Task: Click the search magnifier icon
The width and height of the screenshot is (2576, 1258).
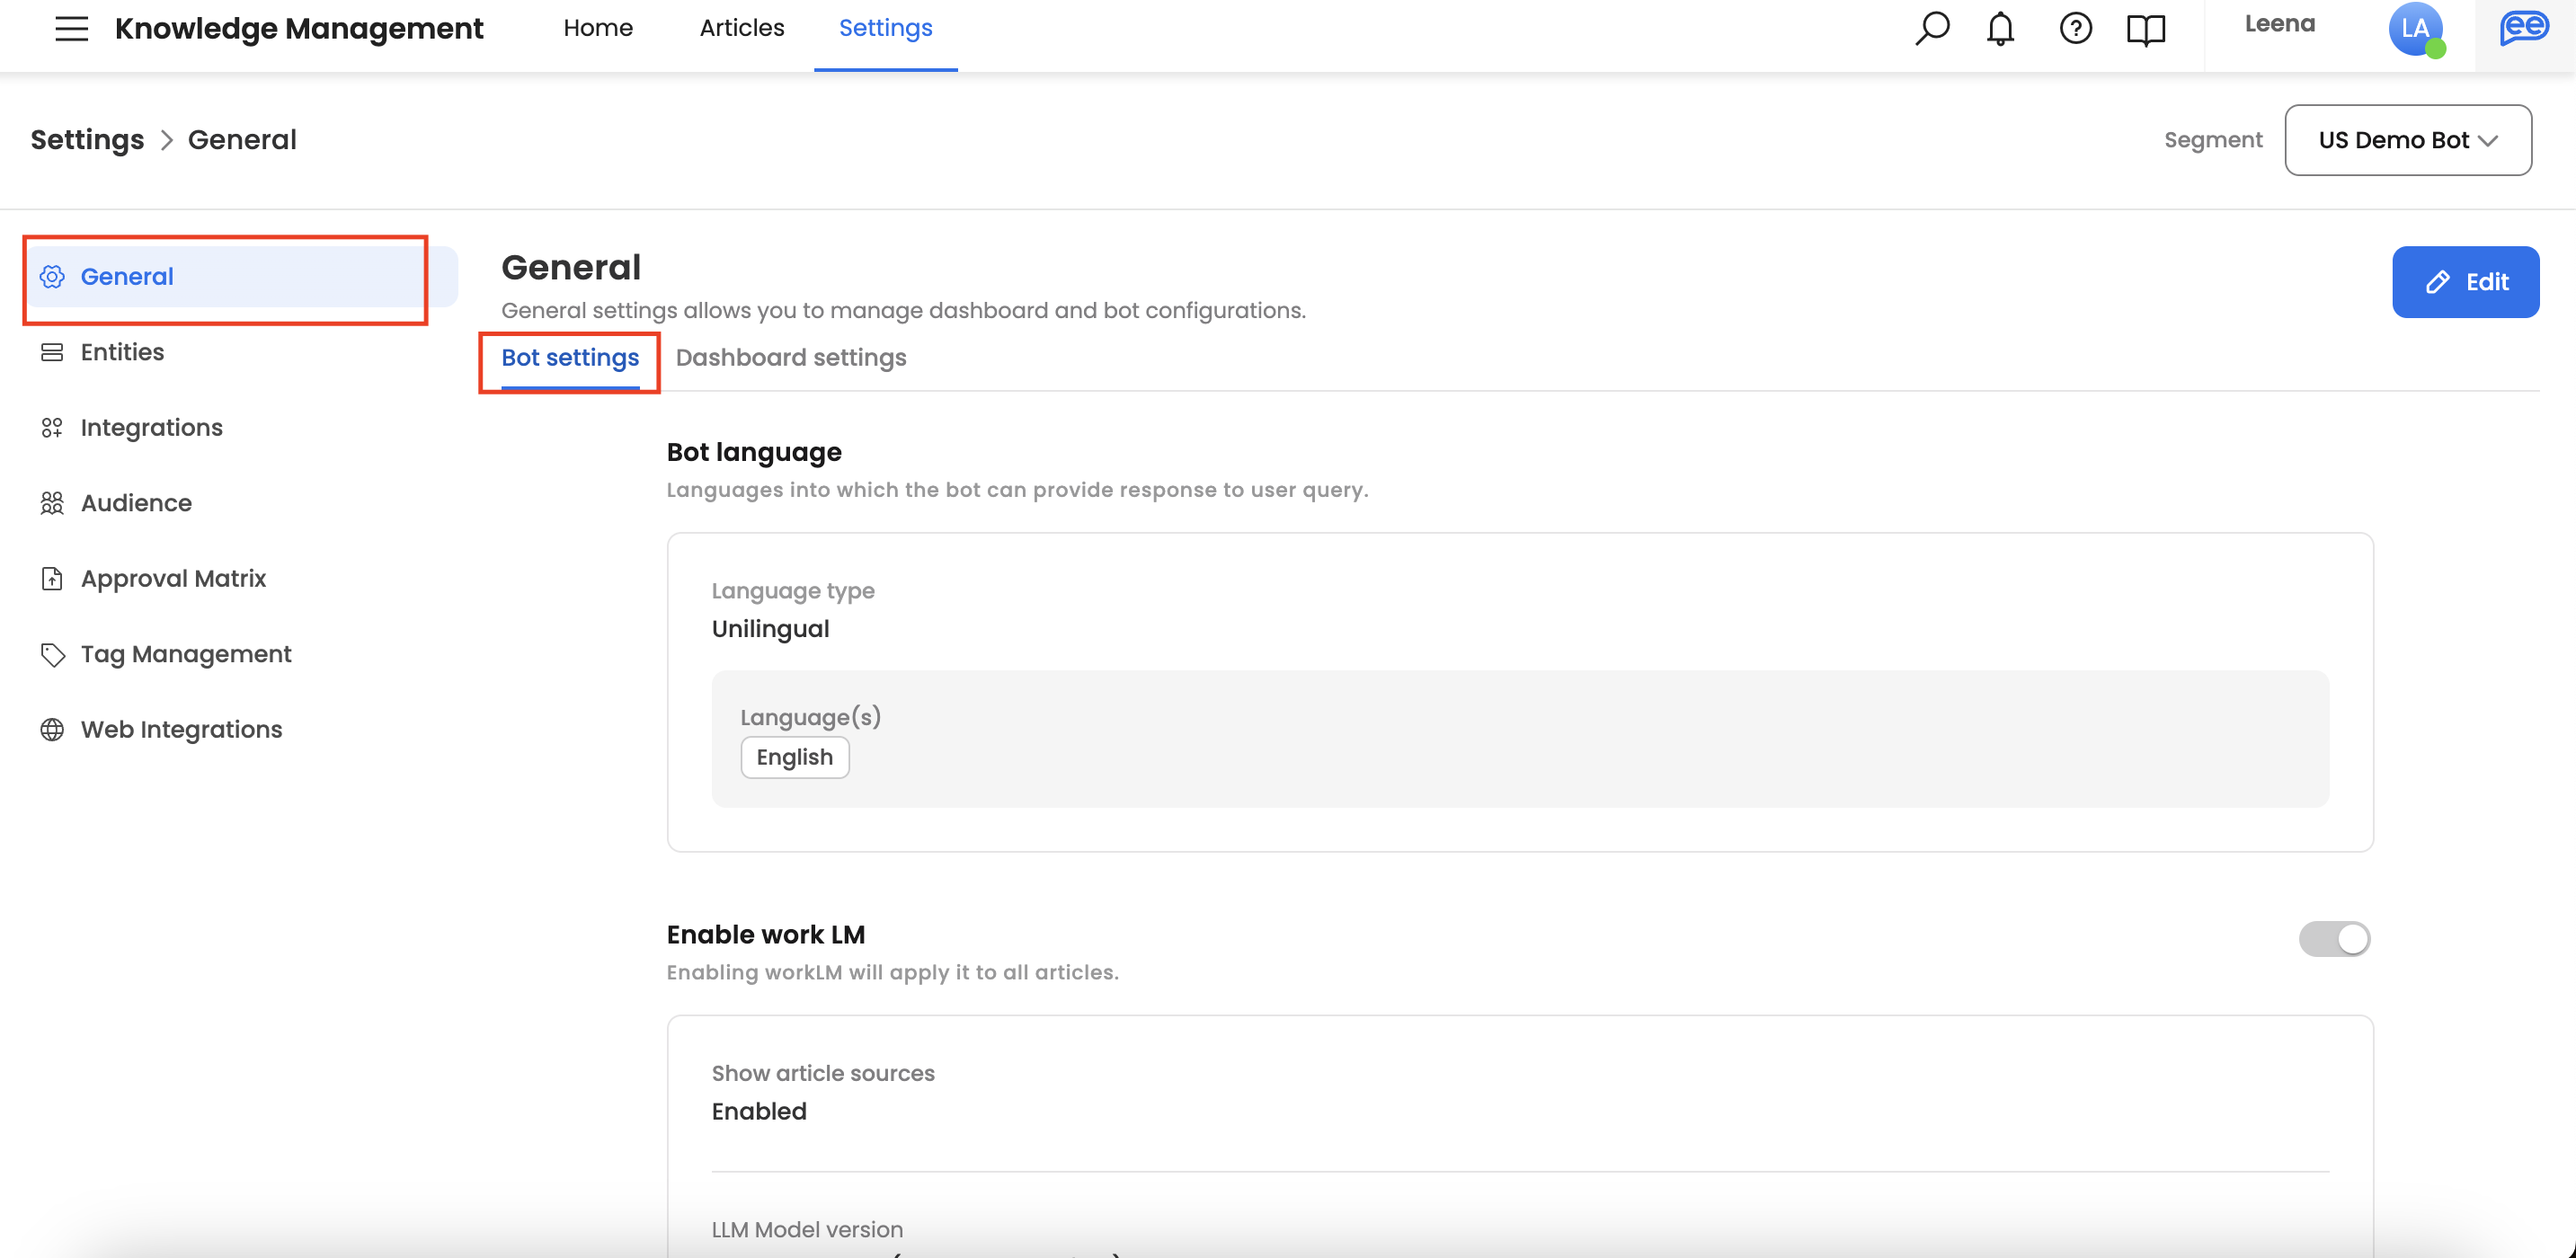Action: tap(1931, 28)
